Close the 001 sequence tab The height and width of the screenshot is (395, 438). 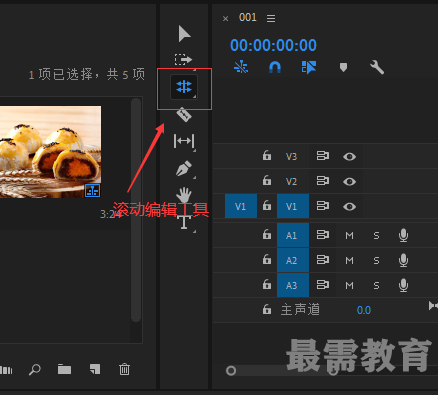(x=225, y=19)
